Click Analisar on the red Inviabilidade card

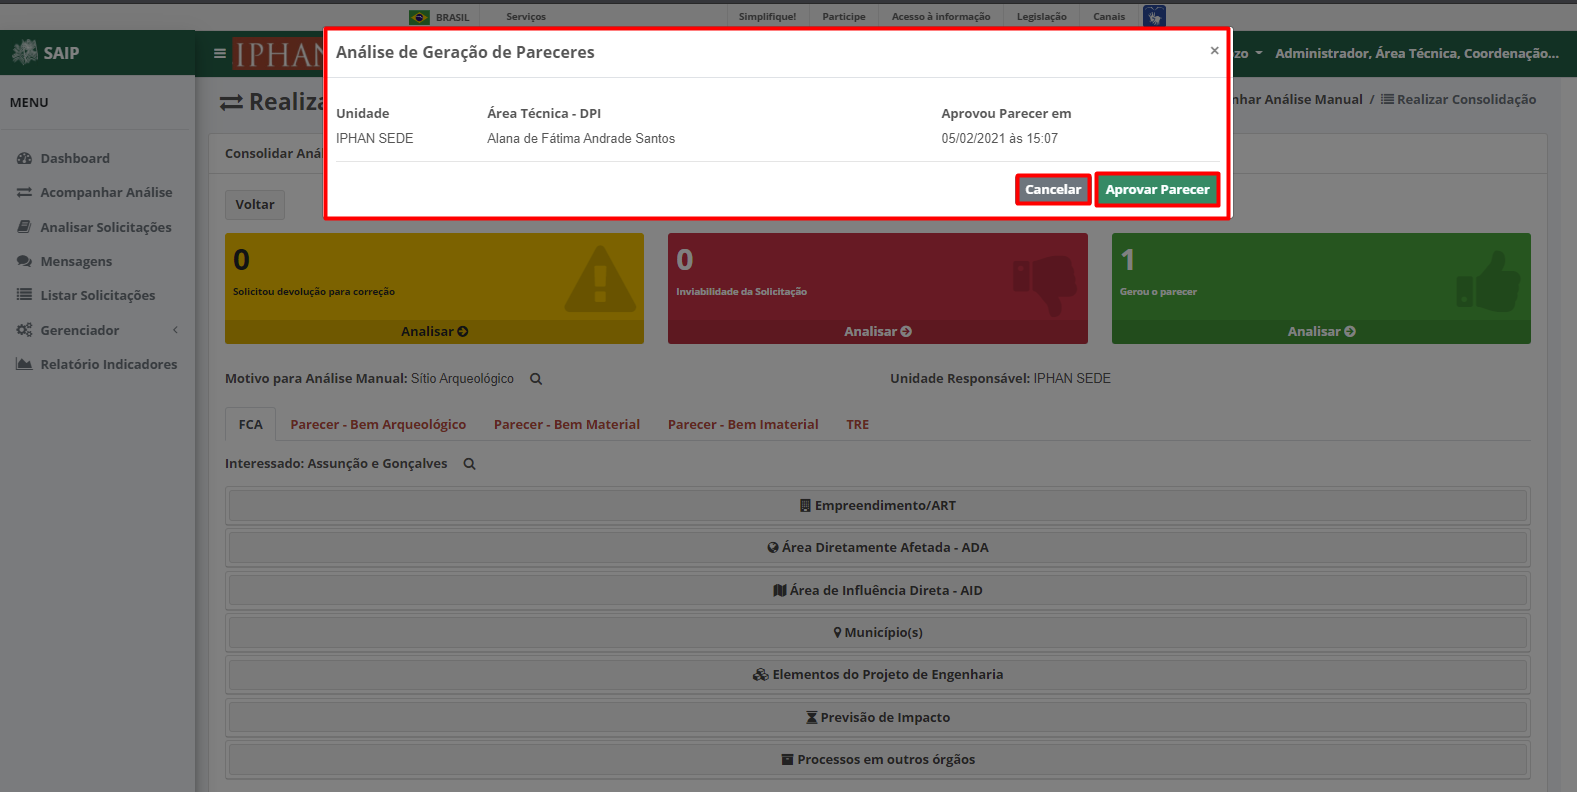click(877, 331)
